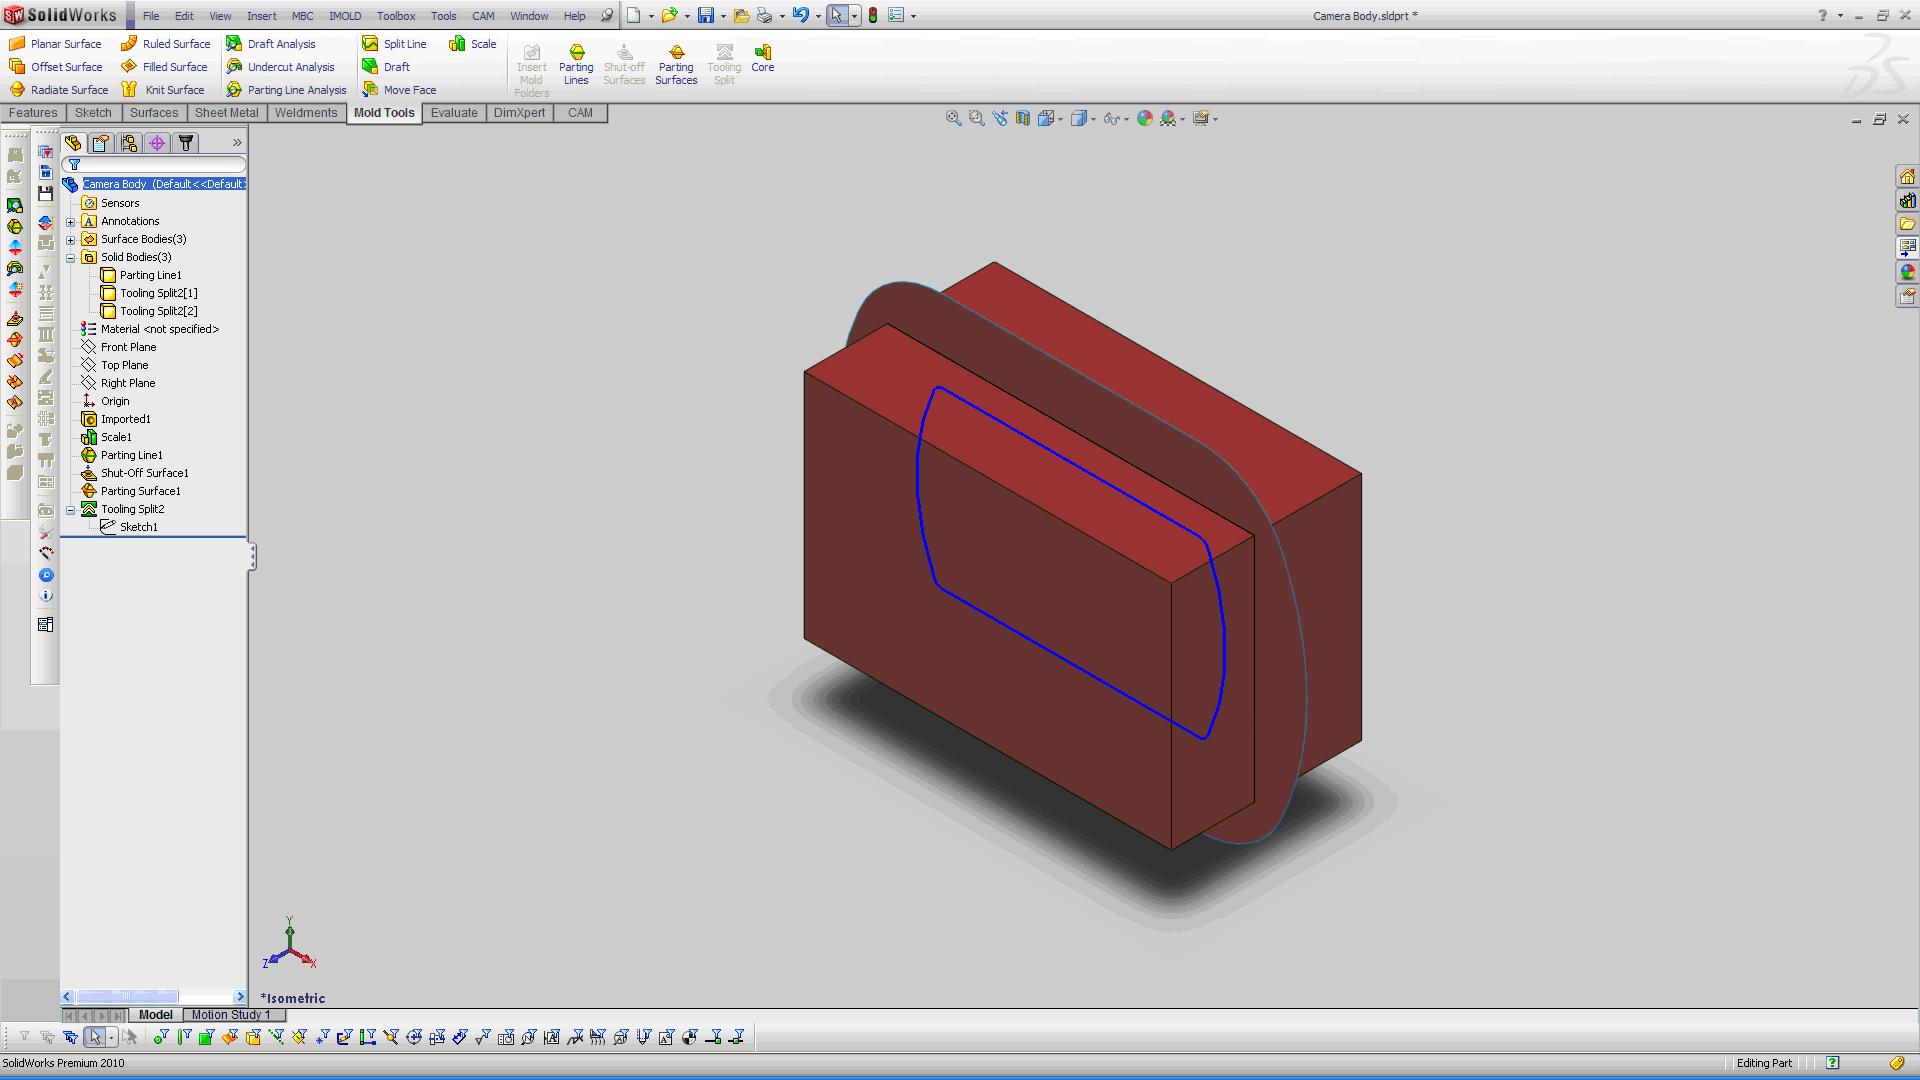Open Parting Line Analysis
The width and height of the screenshot is (1920, 1080).
click(x=286, y=90)
